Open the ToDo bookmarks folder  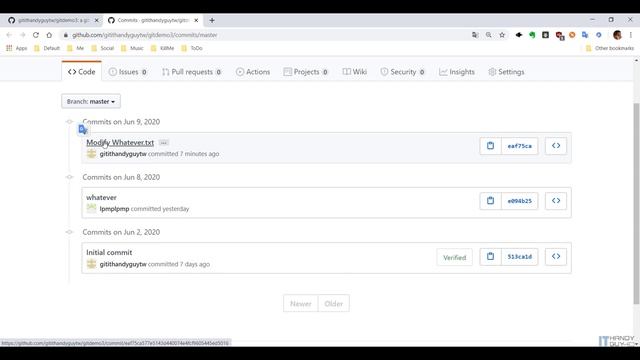(192, 48)
